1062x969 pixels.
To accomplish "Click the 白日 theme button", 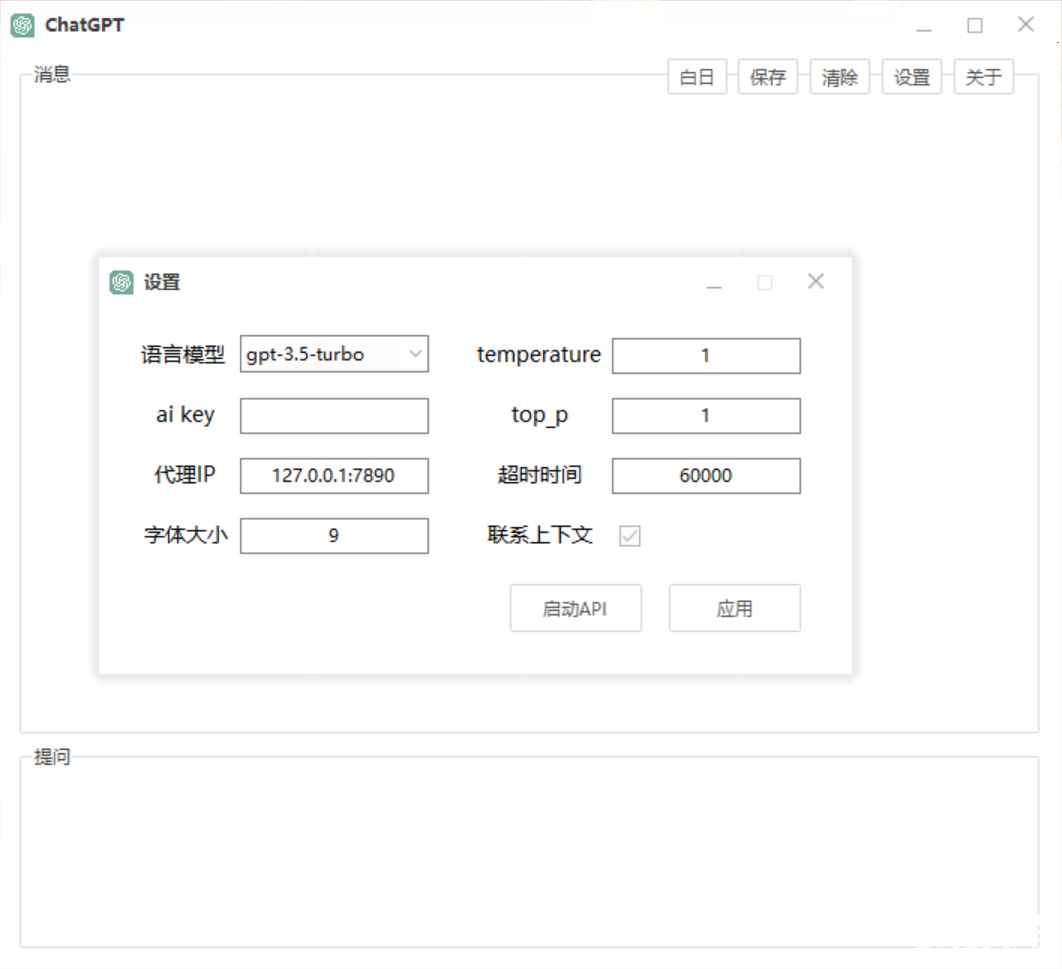I will point(697,77).
